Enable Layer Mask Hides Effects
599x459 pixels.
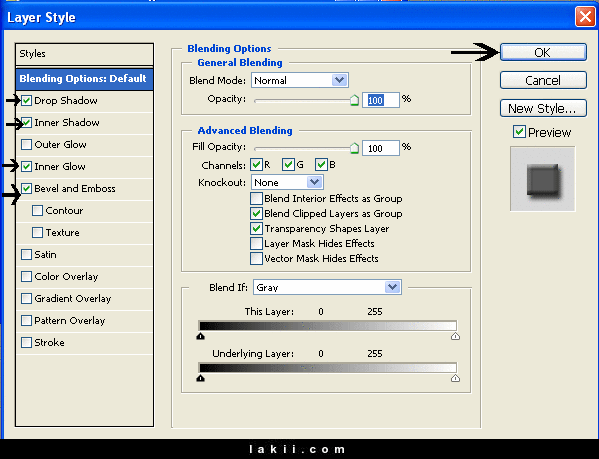pyautogui.click(x=256, y=243)
